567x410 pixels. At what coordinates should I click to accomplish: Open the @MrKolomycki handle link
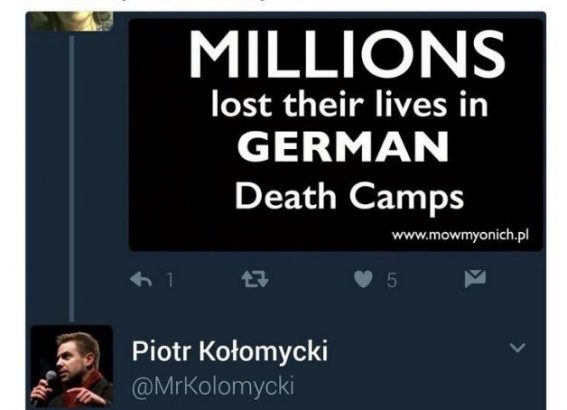point(213,387)
